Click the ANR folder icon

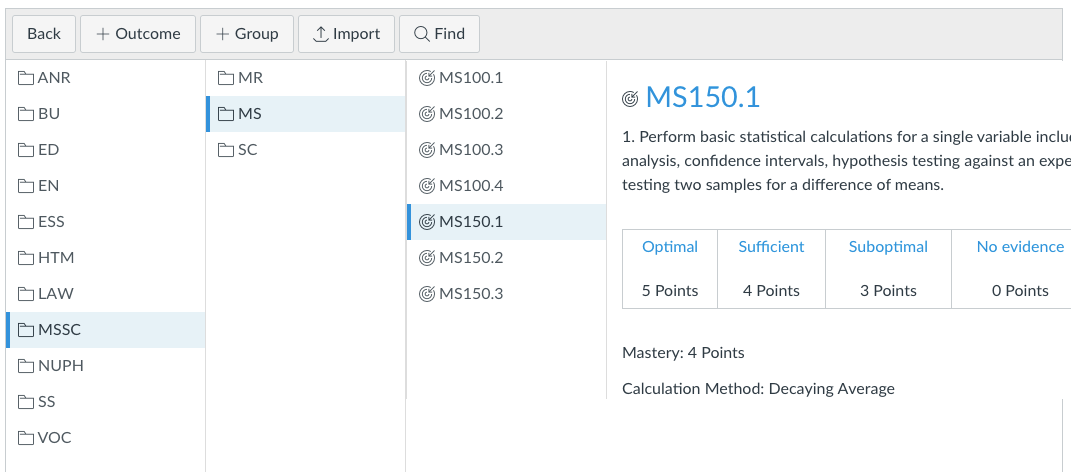(x=26, y=78)
